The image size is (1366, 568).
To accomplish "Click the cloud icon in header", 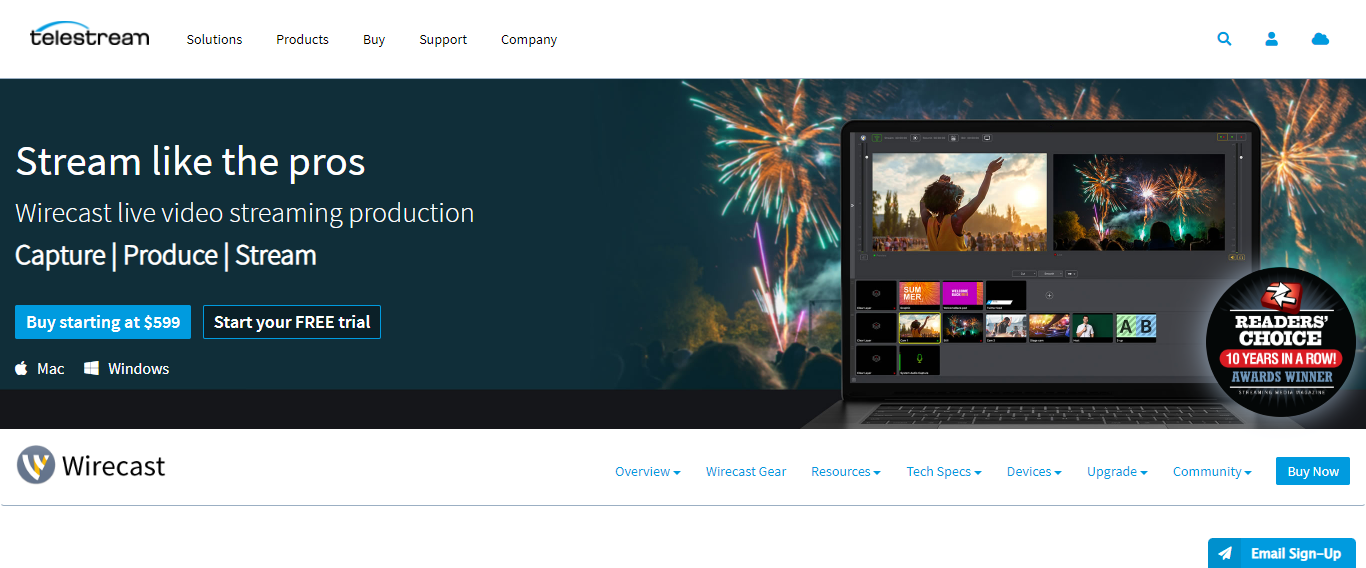I will point(1320,39).
